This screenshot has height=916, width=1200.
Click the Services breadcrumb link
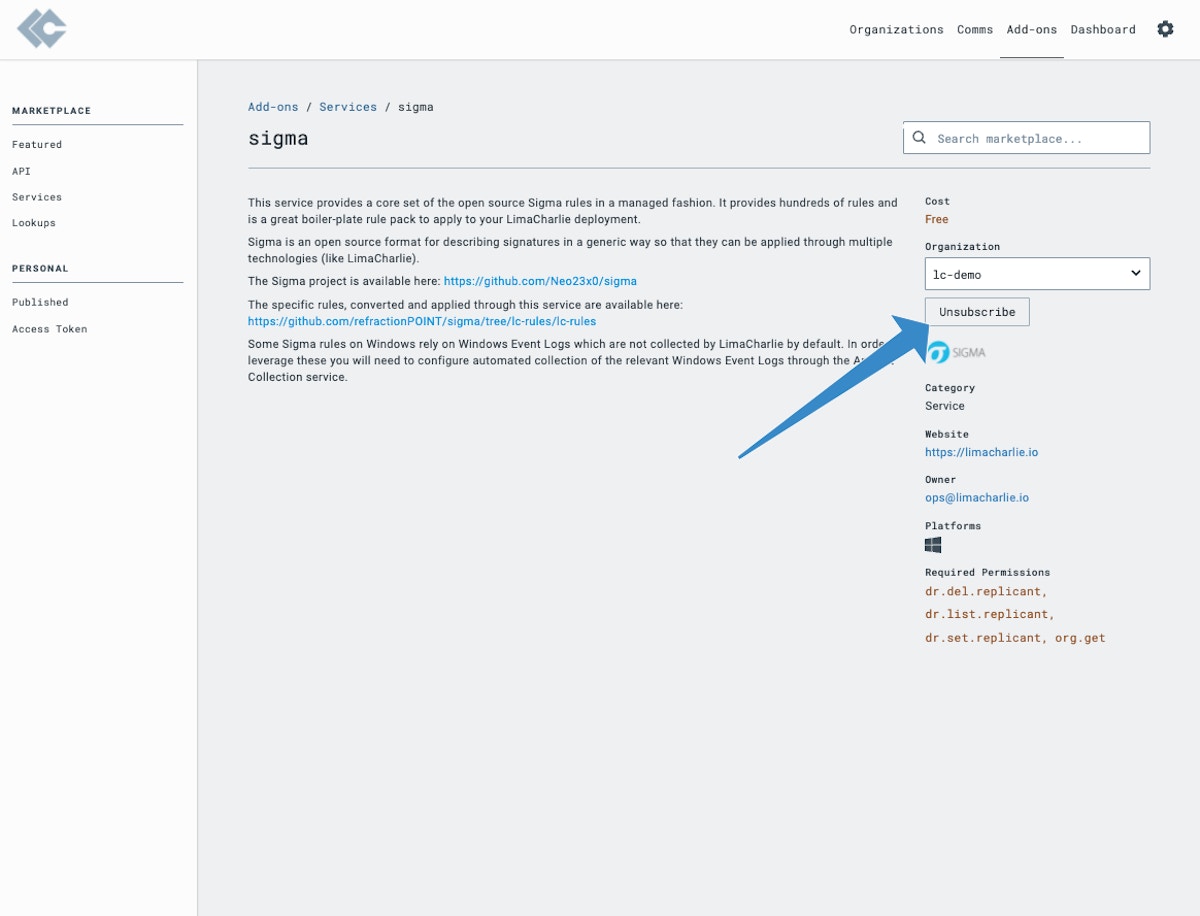pos(348,107)
